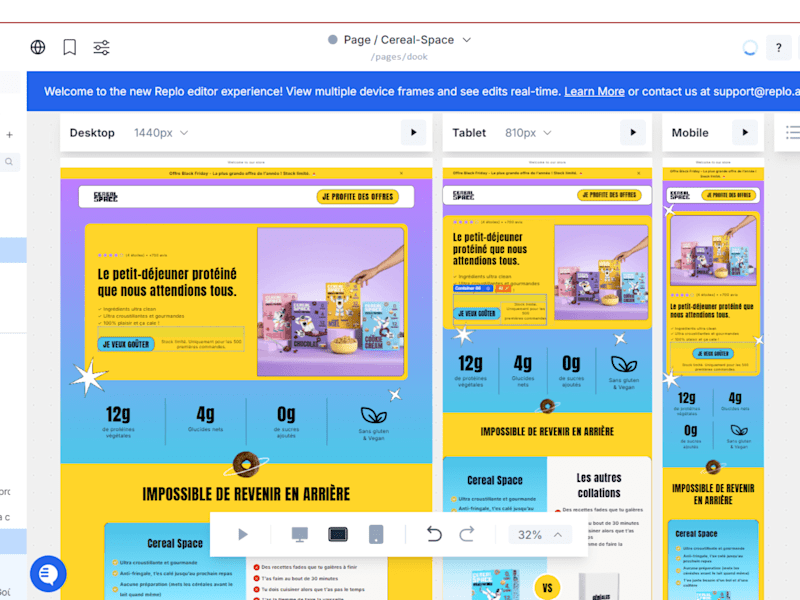Screen dimensions: 800x600
Task: Select the donut planet graphic in Desktop frame
Action: pyautogui.click(x=246, y=465)
